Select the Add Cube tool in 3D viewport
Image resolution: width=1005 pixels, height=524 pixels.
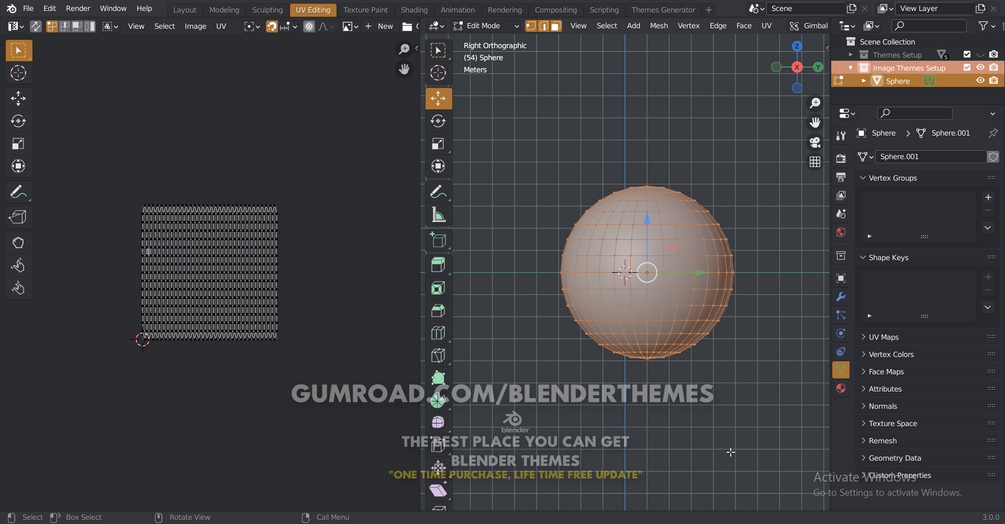click(438, 240)
